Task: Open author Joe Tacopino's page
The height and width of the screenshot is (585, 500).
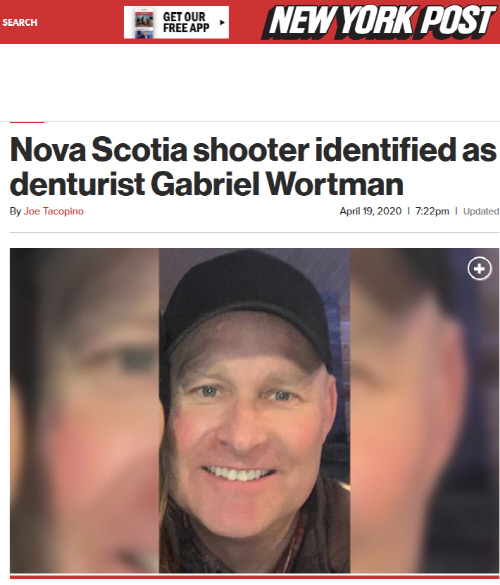Action: click(x=54, y=211)
